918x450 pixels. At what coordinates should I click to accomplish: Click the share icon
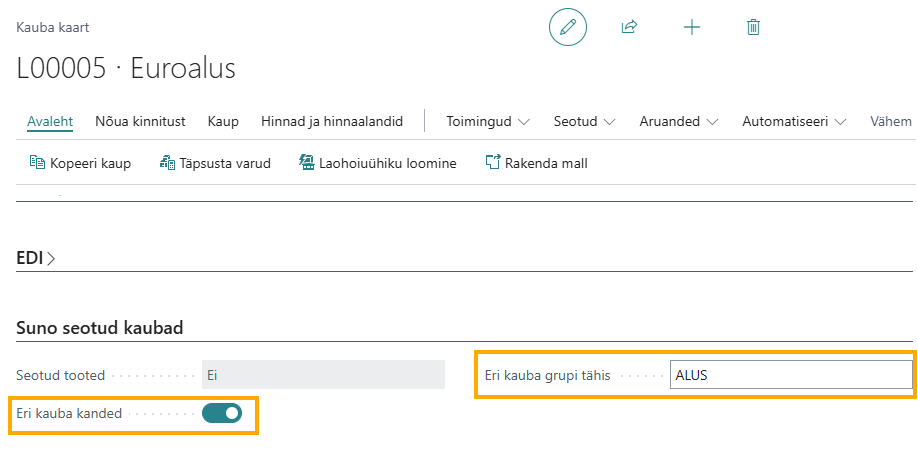tap(629, 27)
